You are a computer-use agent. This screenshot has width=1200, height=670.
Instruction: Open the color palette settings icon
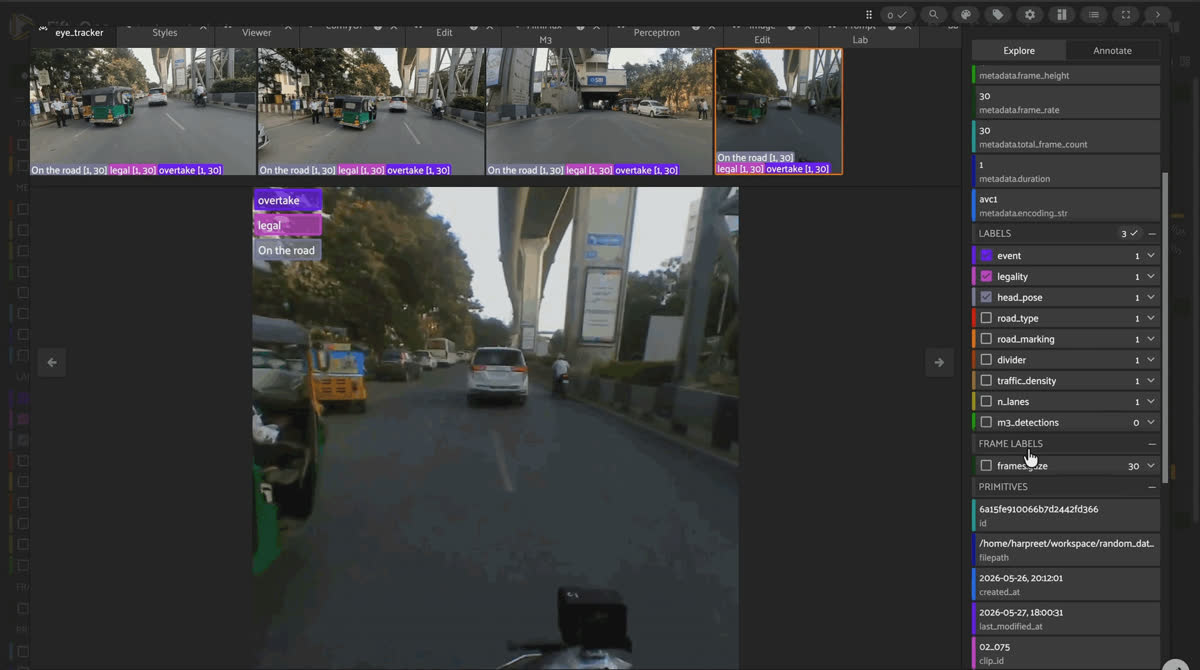point(966,14)
